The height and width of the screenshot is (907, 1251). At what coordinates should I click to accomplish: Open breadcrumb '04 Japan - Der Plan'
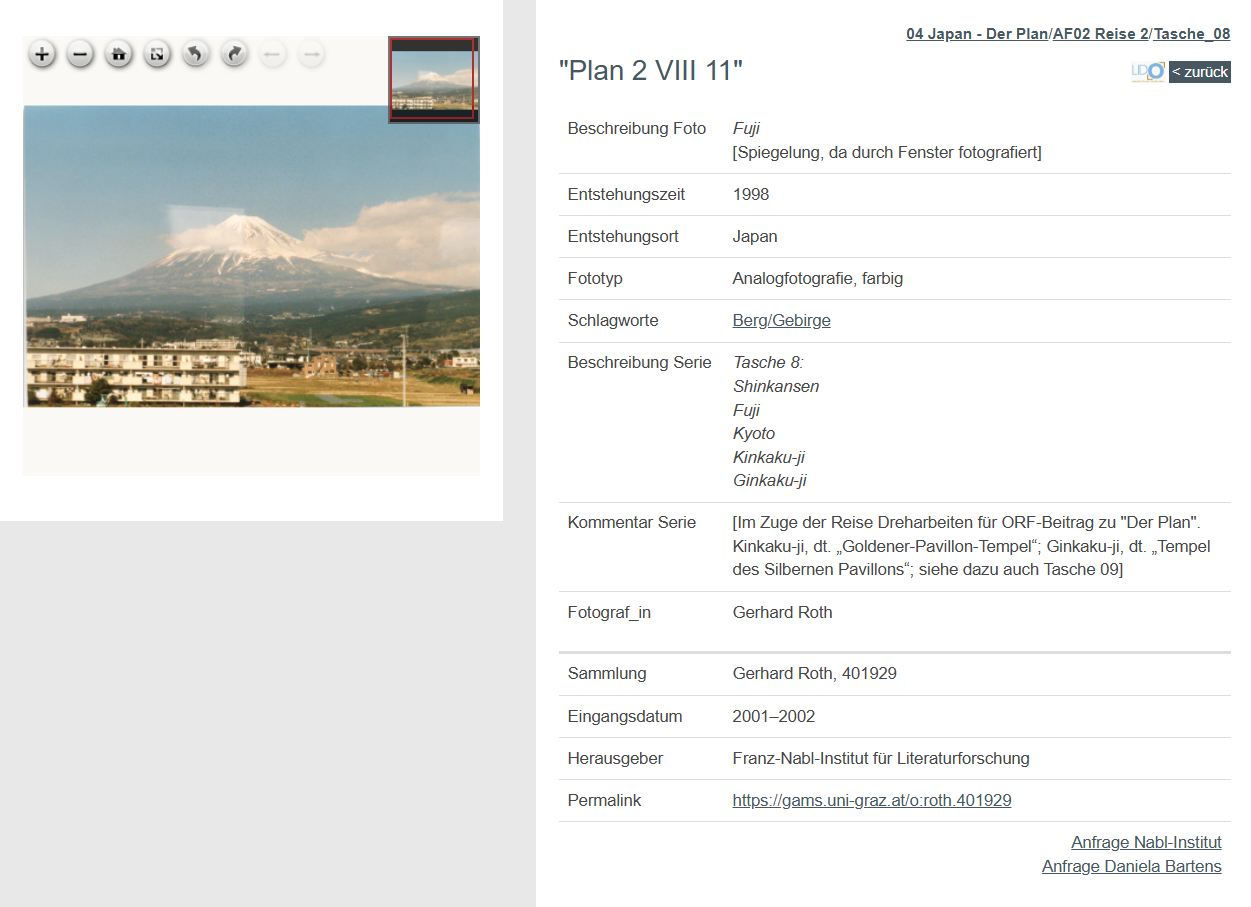pos(977,34)
